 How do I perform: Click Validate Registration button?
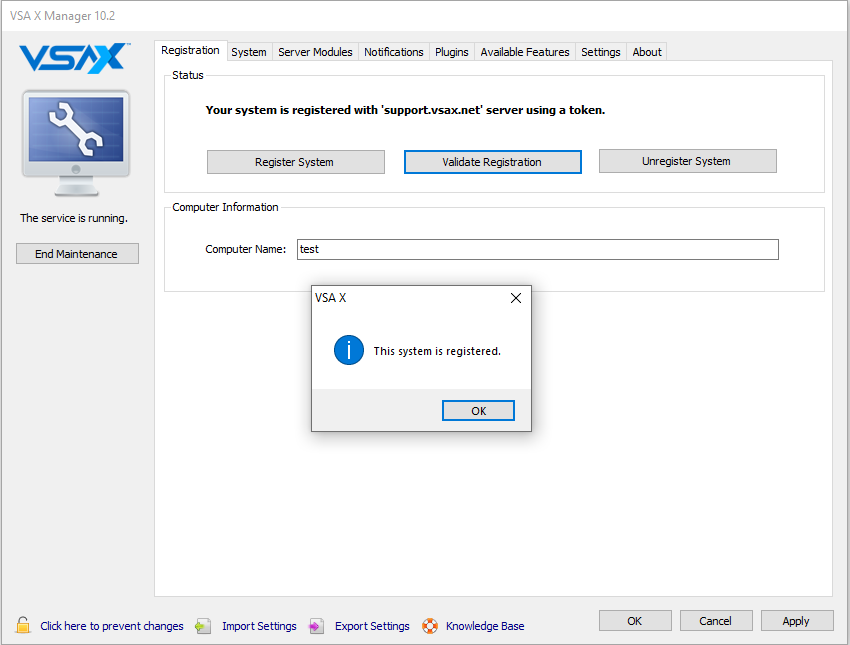[492, 162]
